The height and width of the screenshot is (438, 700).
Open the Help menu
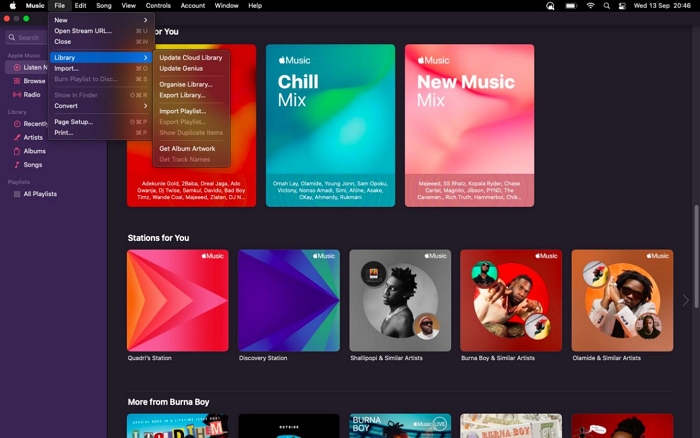(x=255, y=6)
